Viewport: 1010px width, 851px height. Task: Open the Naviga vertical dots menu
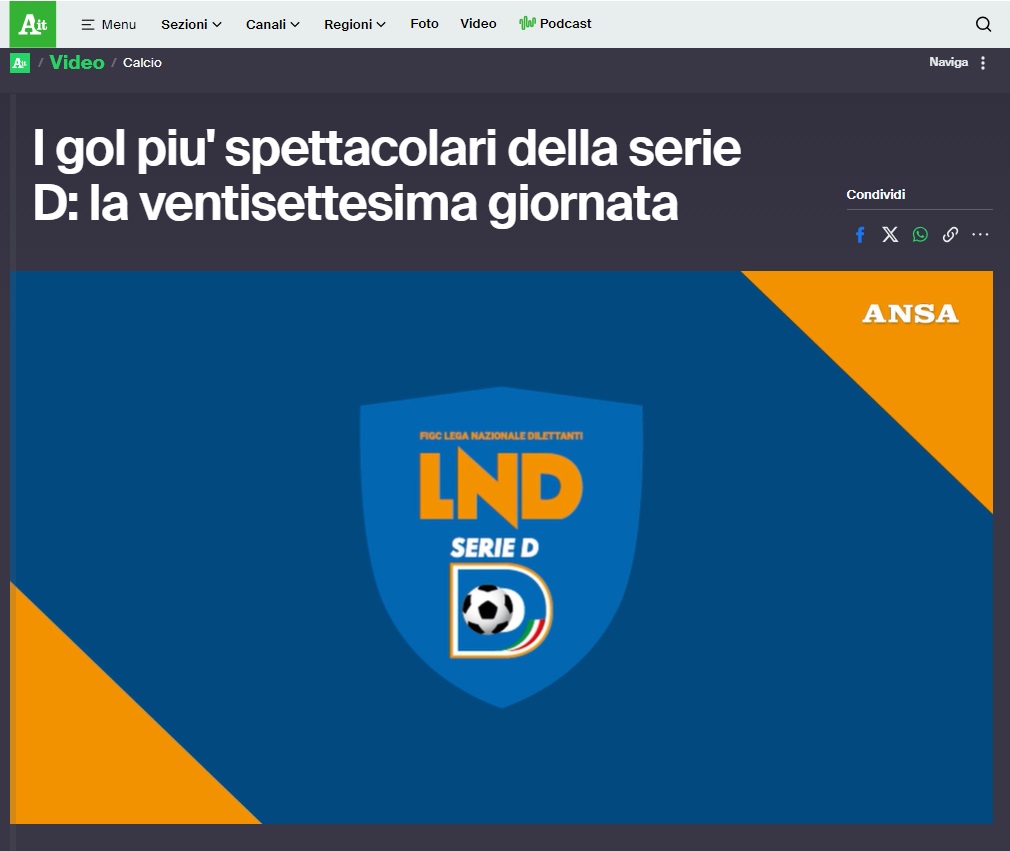(982, 63)
